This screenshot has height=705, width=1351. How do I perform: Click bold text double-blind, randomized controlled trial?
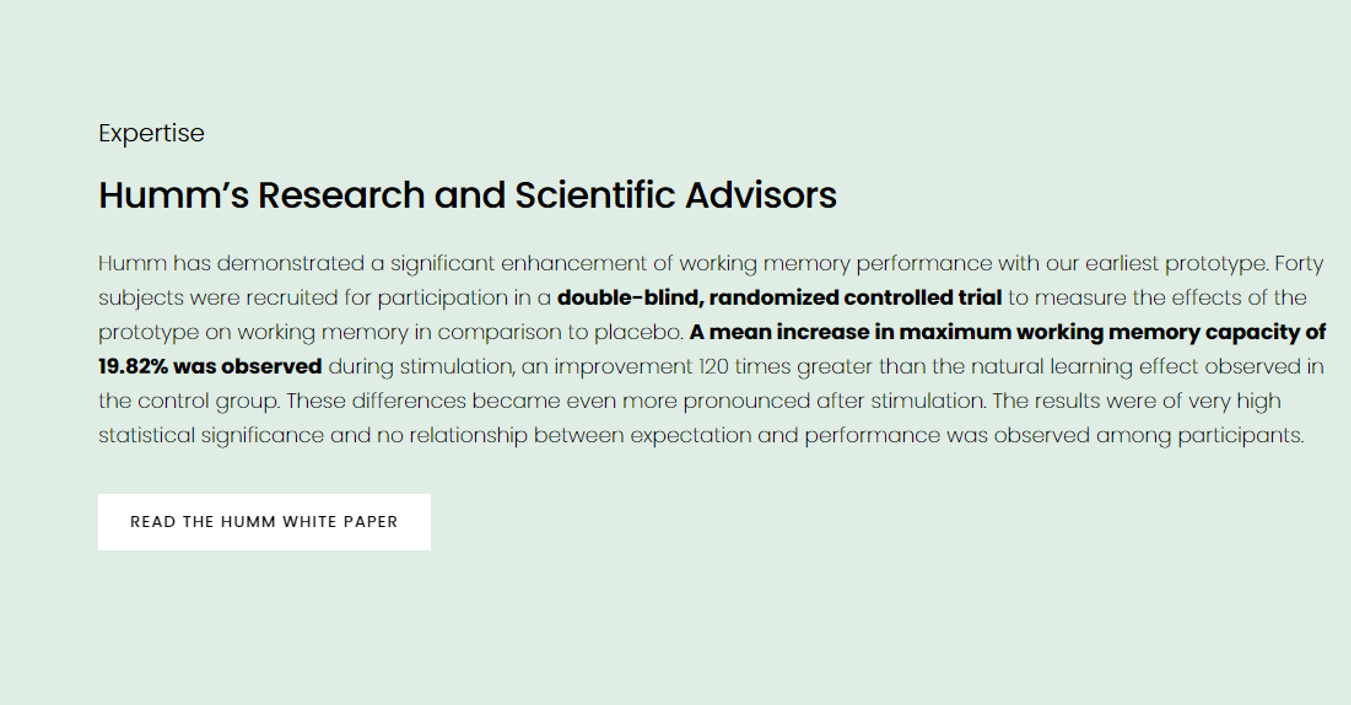779,298
